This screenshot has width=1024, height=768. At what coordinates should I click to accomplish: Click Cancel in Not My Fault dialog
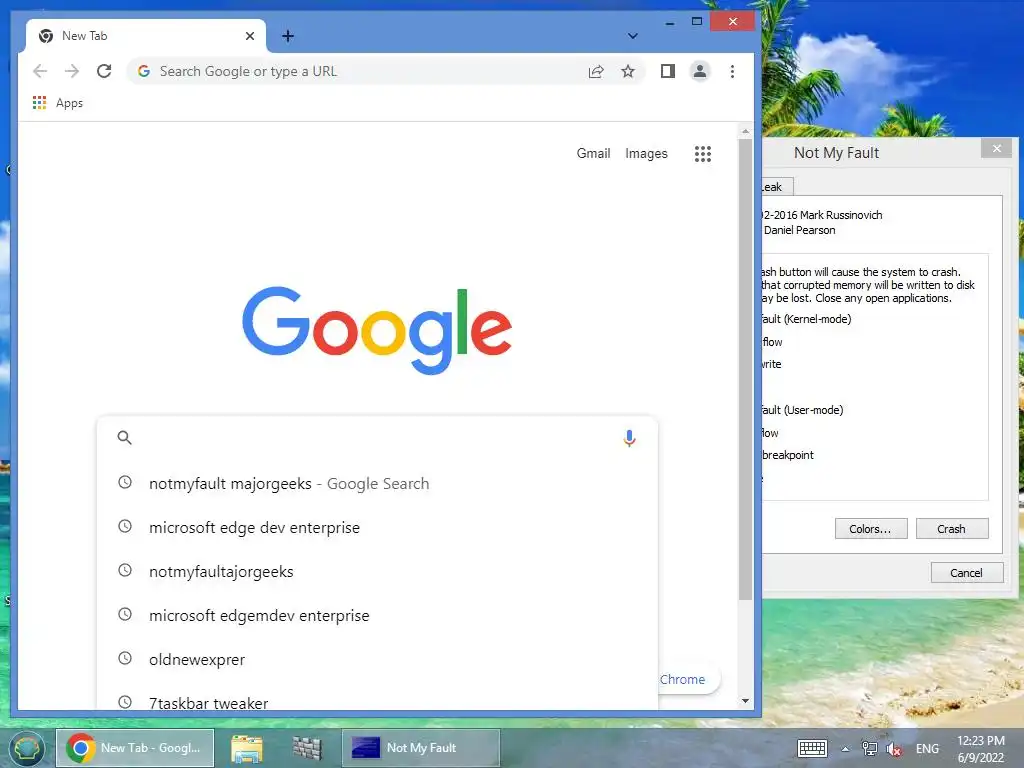tap(967, 572)
